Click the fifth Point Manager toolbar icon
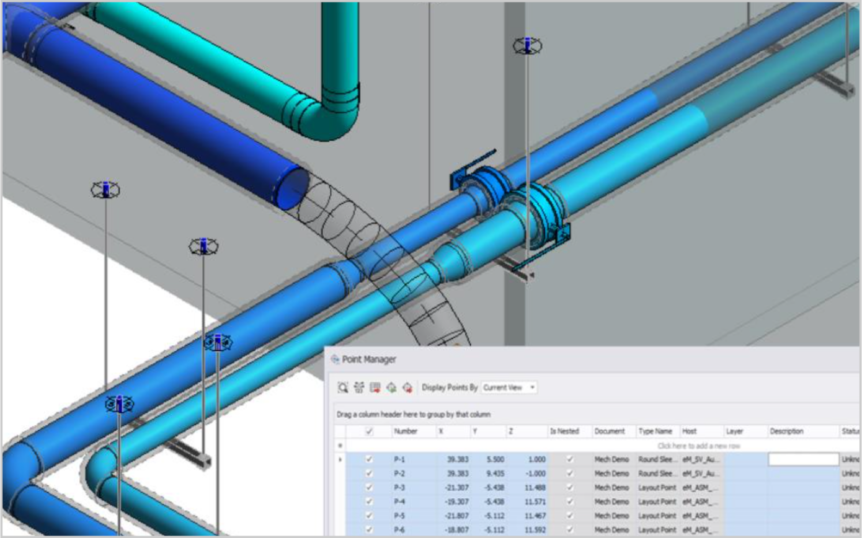This screenshot has height=538, width=862. [x=407, y=387]
